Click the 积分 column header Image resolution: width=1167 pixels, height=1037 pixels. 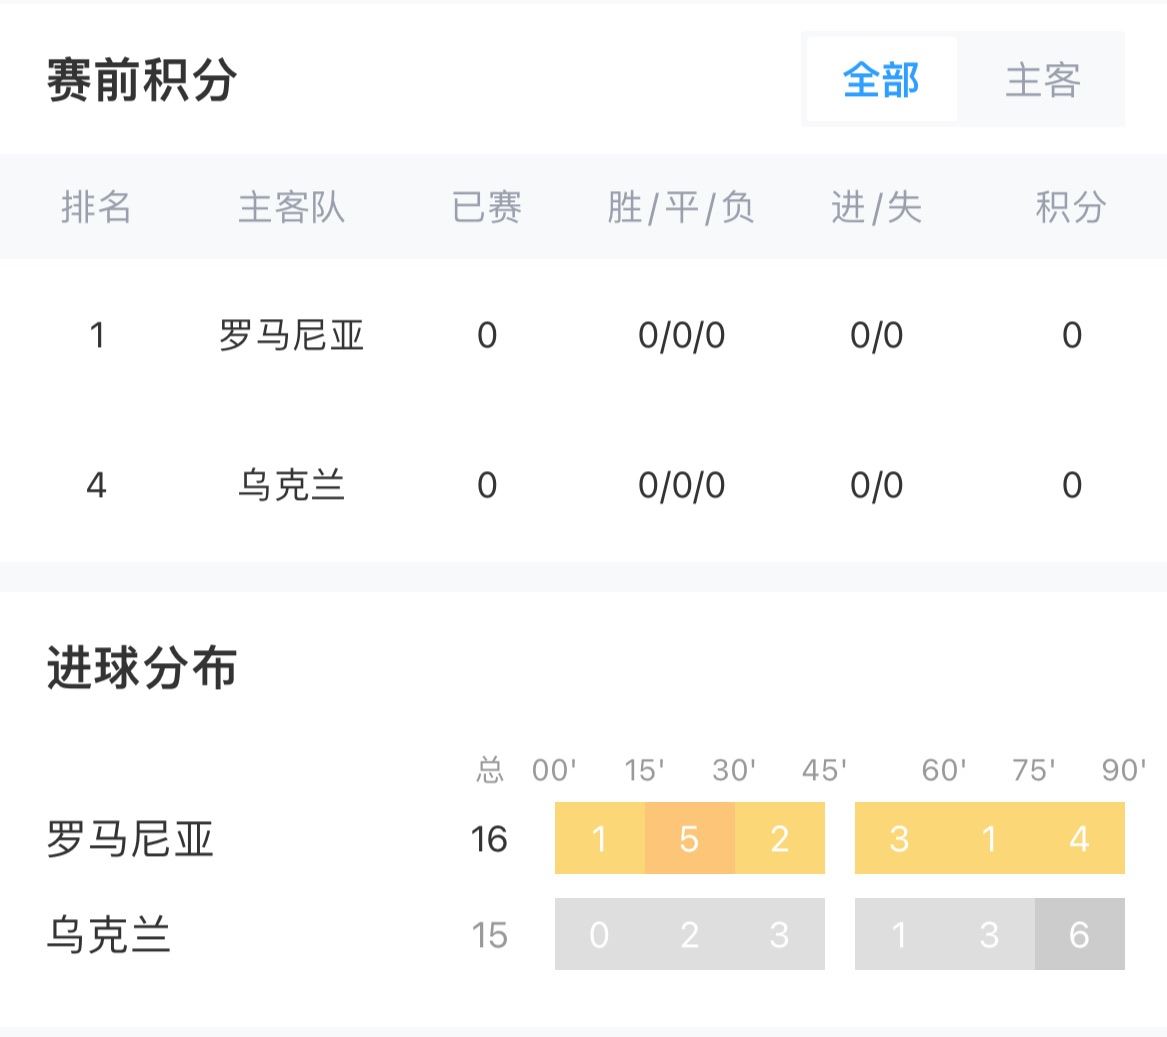click(1071, 207)
